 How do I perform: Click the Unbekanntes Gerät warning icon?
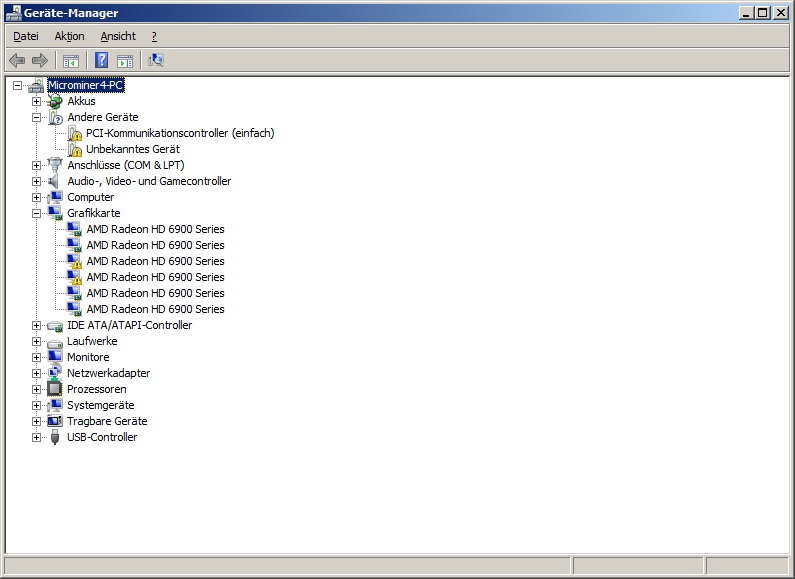[x=75, y=149]
